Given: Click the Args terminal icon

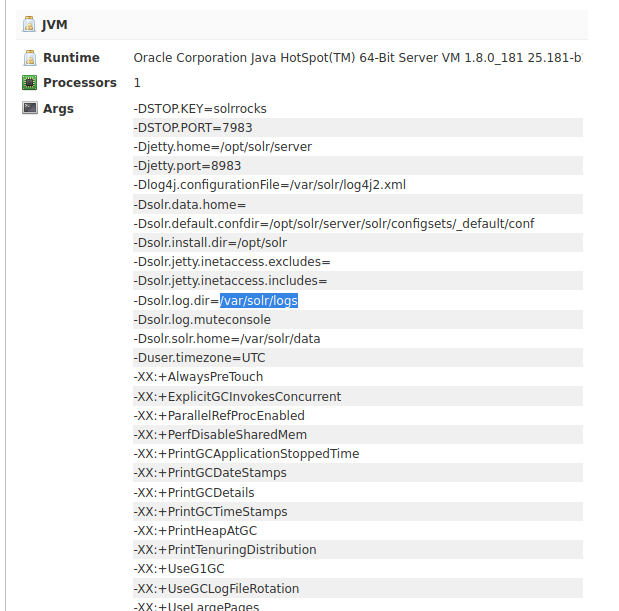Looking at the screenshot, I should [x=30, y=108].
